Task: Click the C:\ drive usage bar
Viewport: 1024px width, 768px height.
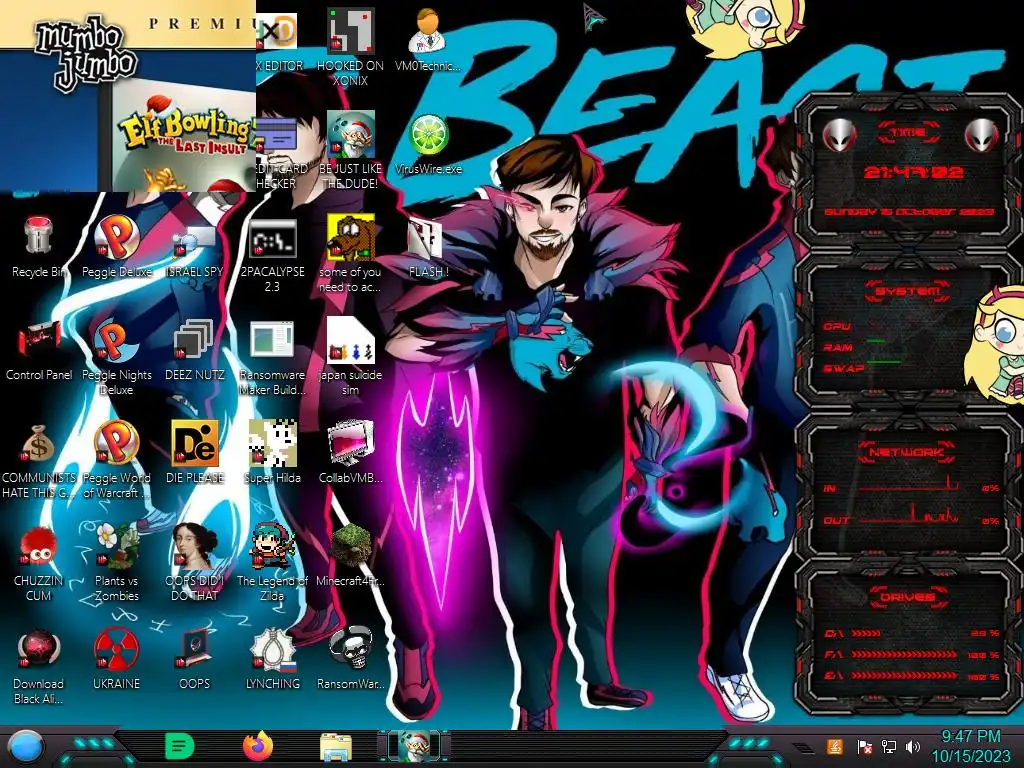Action: click(x=865, y=633)
